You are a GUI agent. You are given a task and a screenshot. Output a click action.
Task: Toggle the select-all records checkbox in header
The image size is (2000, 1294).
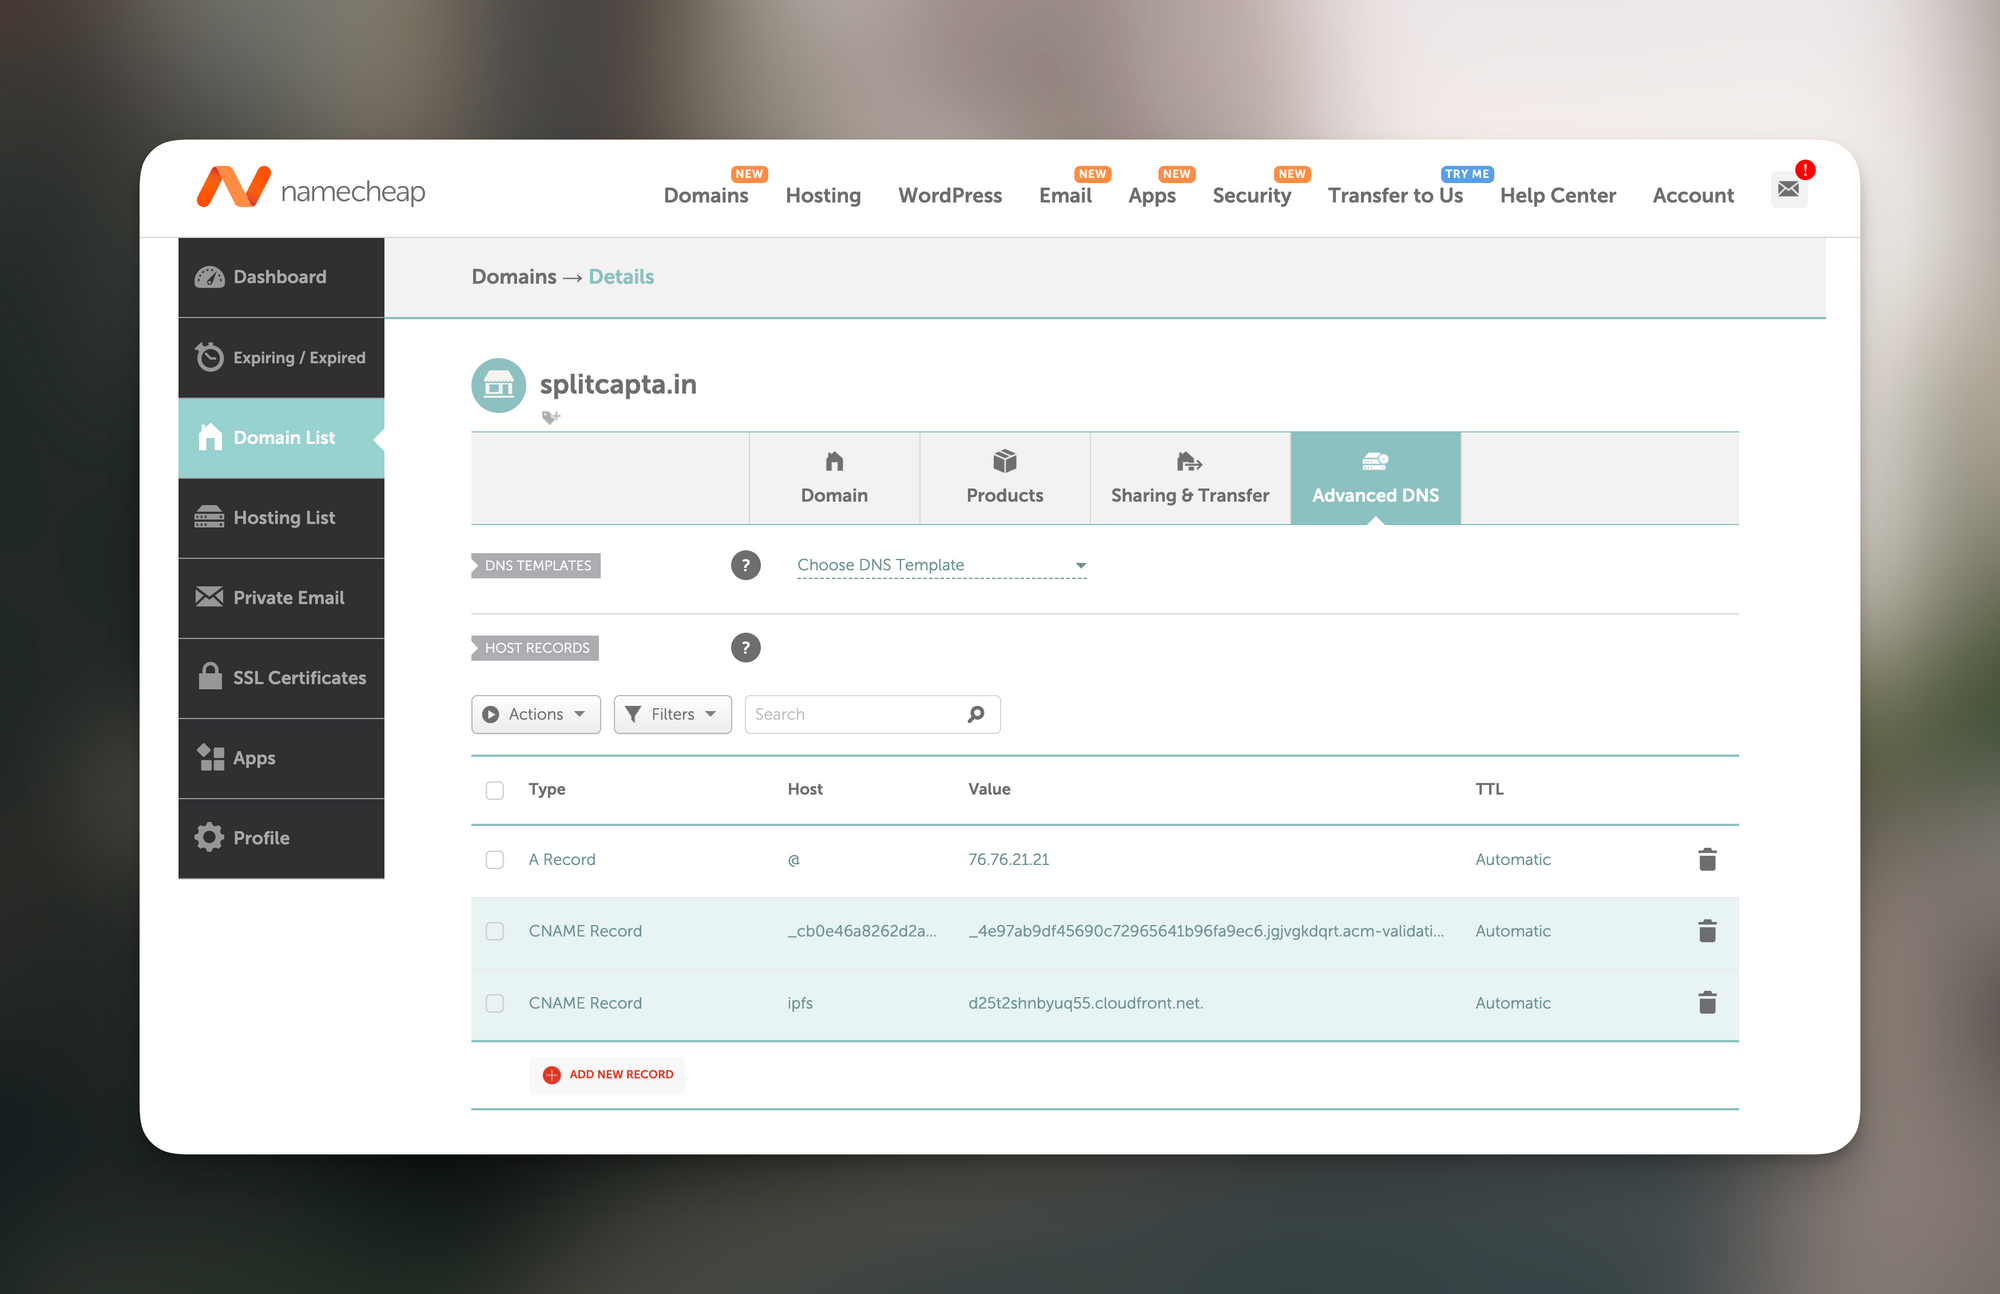click(x=495, y=790)
